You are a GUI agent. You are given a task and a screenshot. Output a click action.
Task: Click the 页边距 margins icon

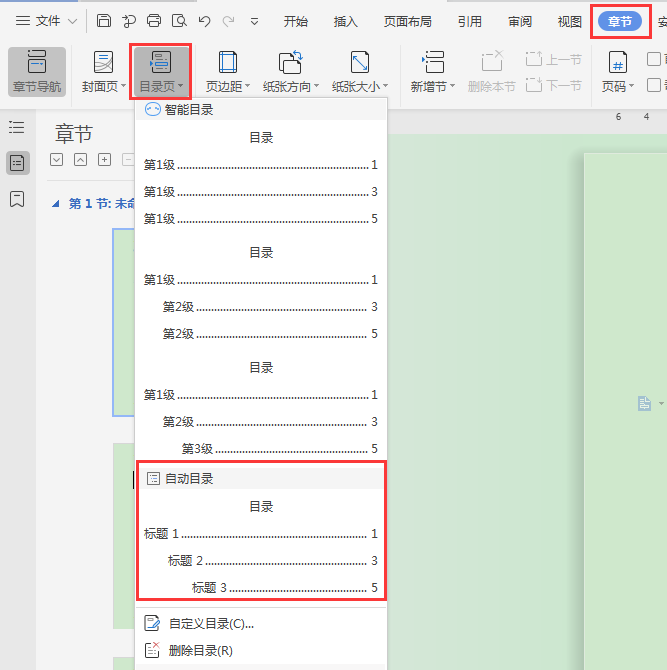click(228, 63)
